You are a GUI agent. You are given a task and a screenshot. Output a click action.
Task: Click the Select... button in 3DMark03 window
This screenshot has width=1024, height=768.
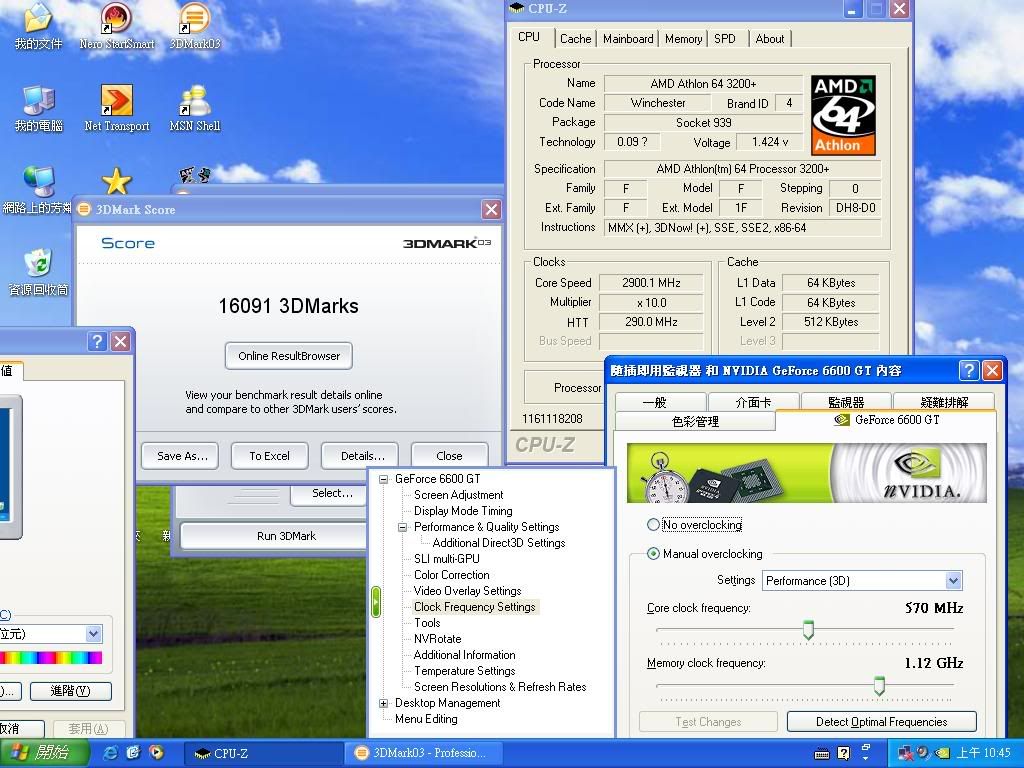click(330, 494)
